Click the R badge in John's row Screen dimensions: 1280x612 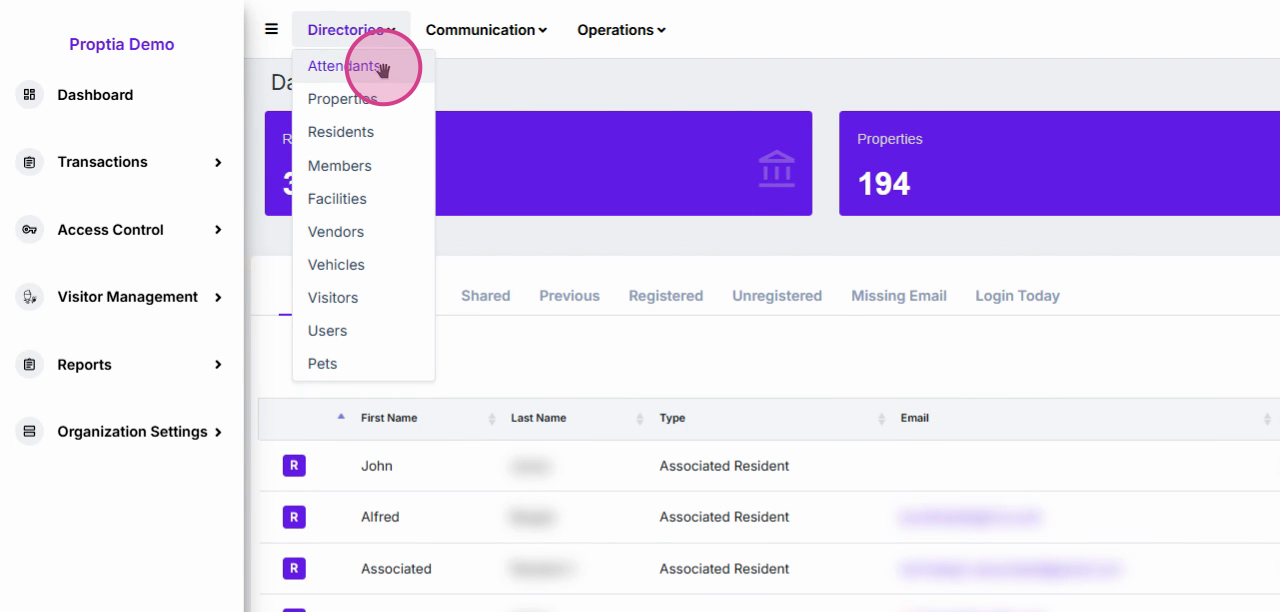[x=294, y=465]
